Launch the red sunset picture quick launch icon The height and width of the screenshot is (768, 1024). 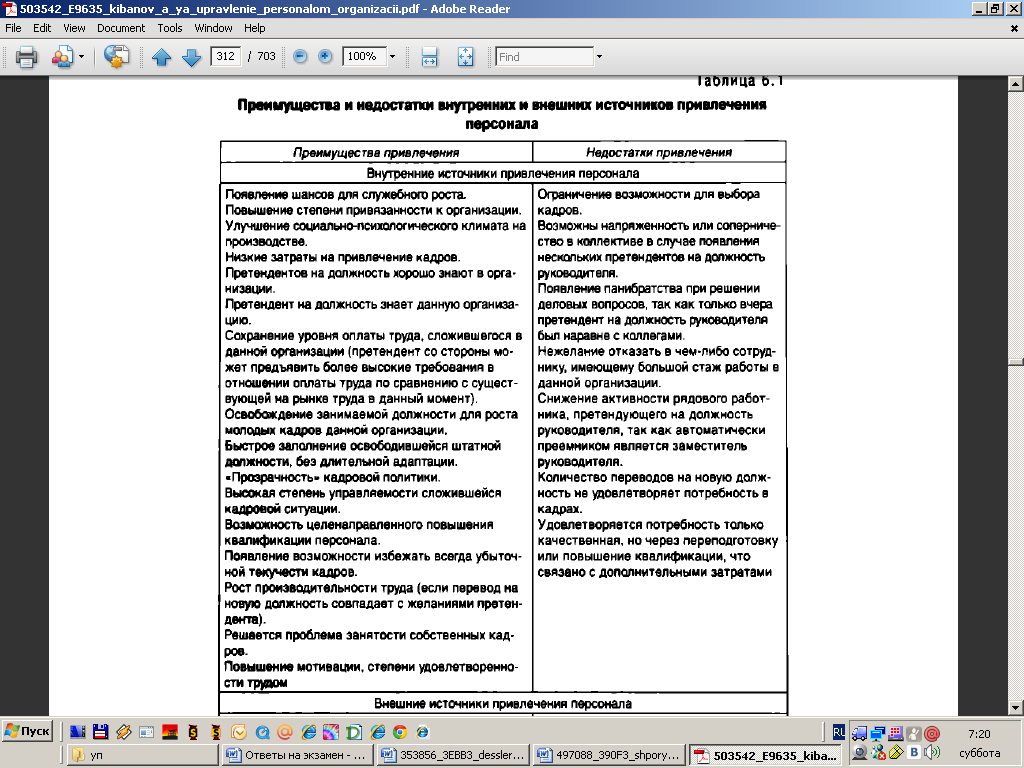[x=170, y=732]
